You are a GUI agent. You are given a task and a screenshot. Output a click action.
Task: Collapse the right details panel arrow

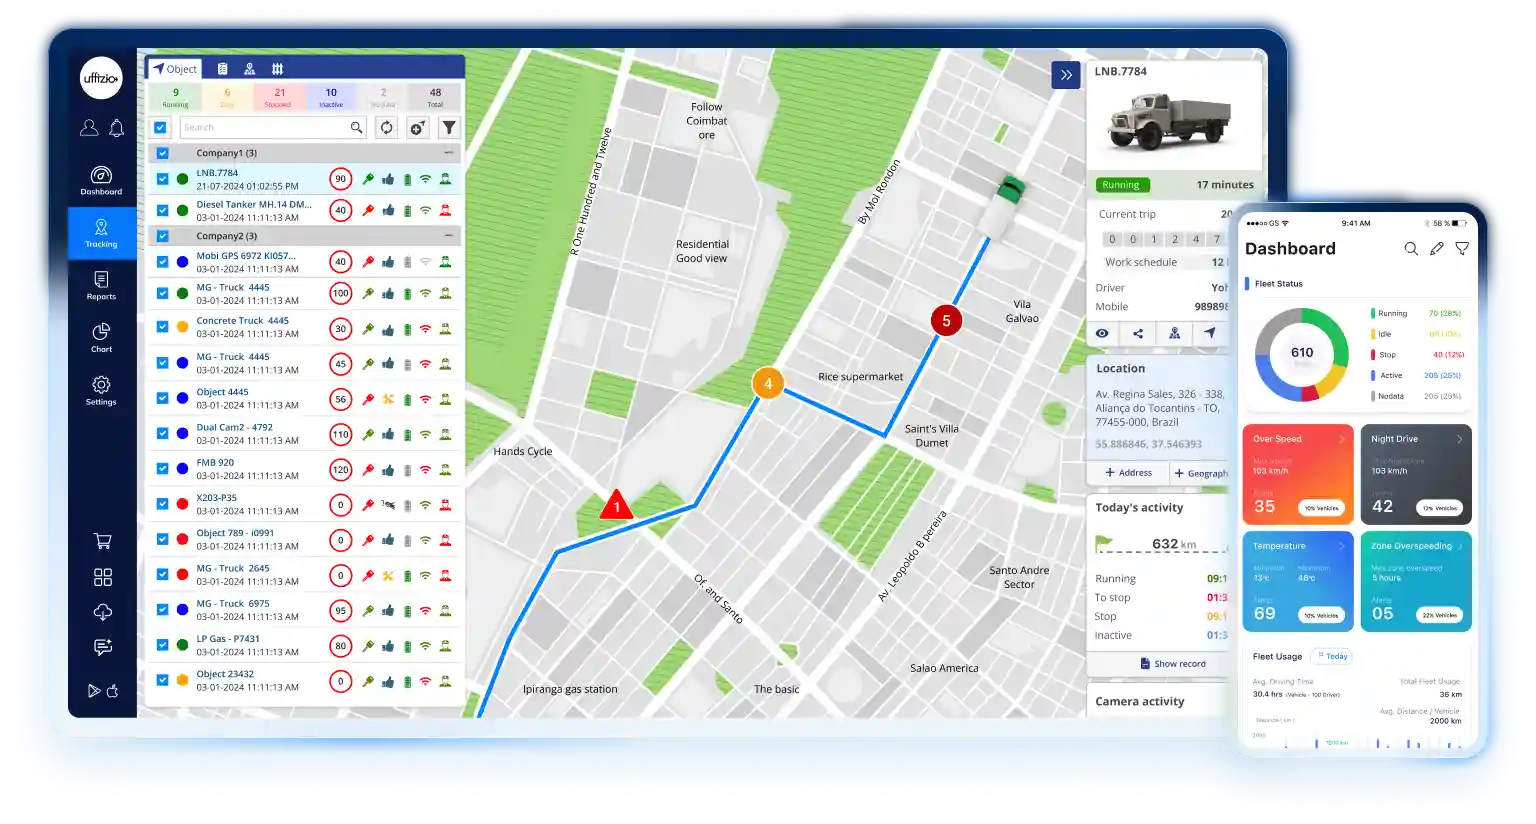[1066, 75]
